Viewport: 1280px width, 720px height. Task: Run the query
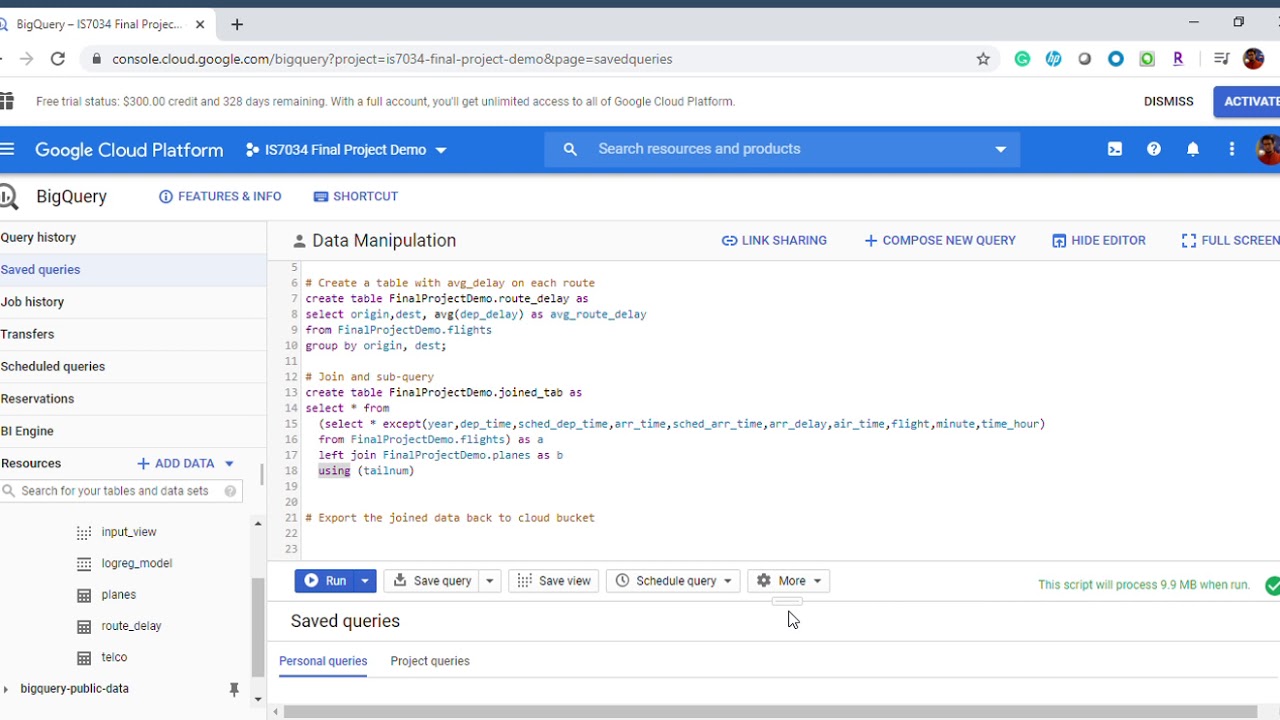326,581
